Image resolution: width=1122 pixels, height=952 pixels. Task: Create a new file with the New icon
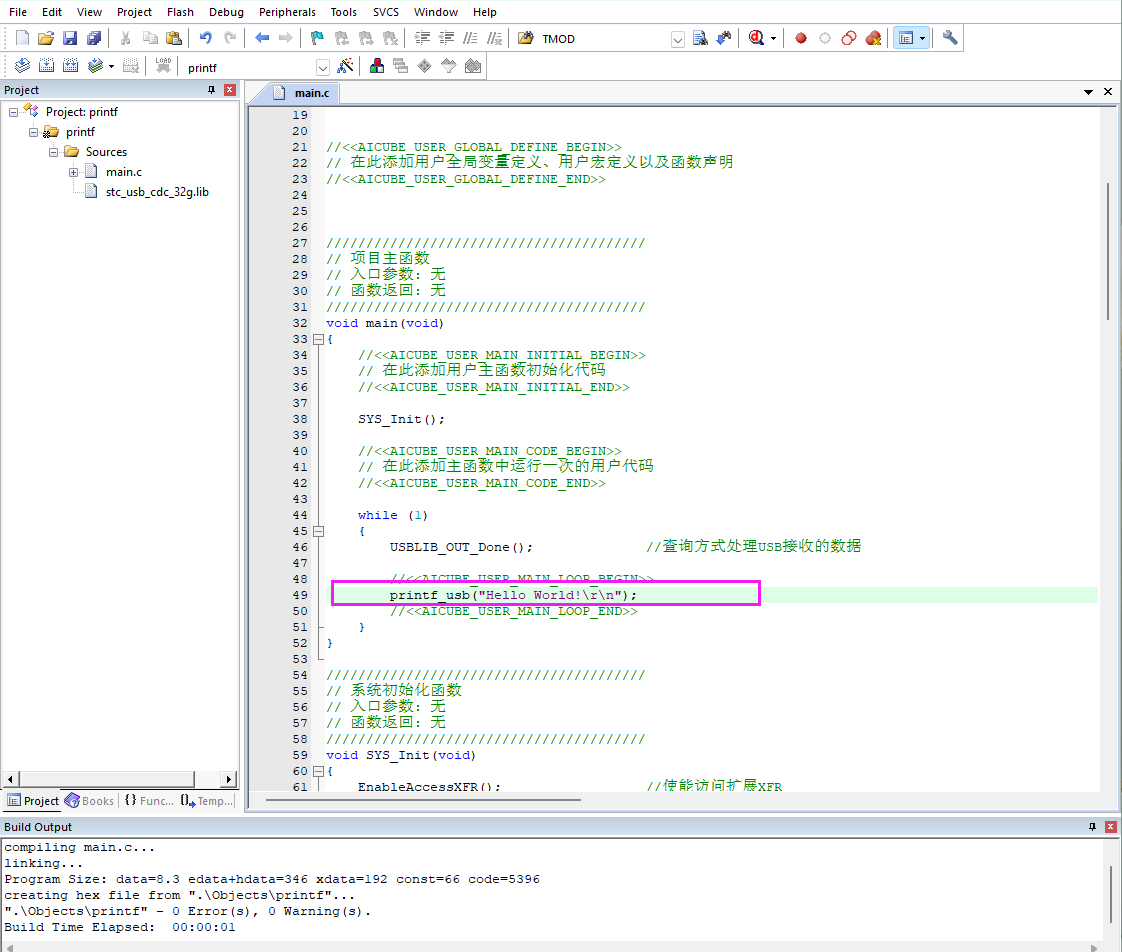[22, 38]
